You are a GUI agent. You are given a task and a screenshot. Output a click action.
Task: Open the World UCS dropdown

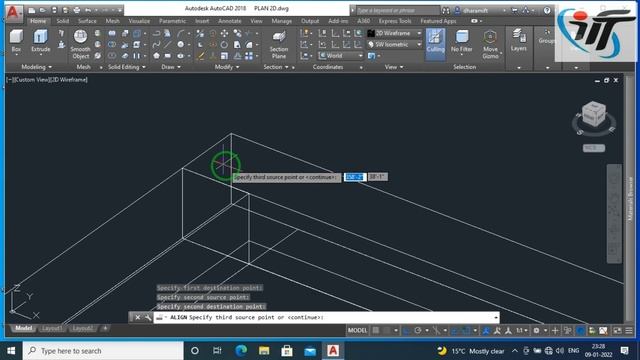[x=340, y=56]
